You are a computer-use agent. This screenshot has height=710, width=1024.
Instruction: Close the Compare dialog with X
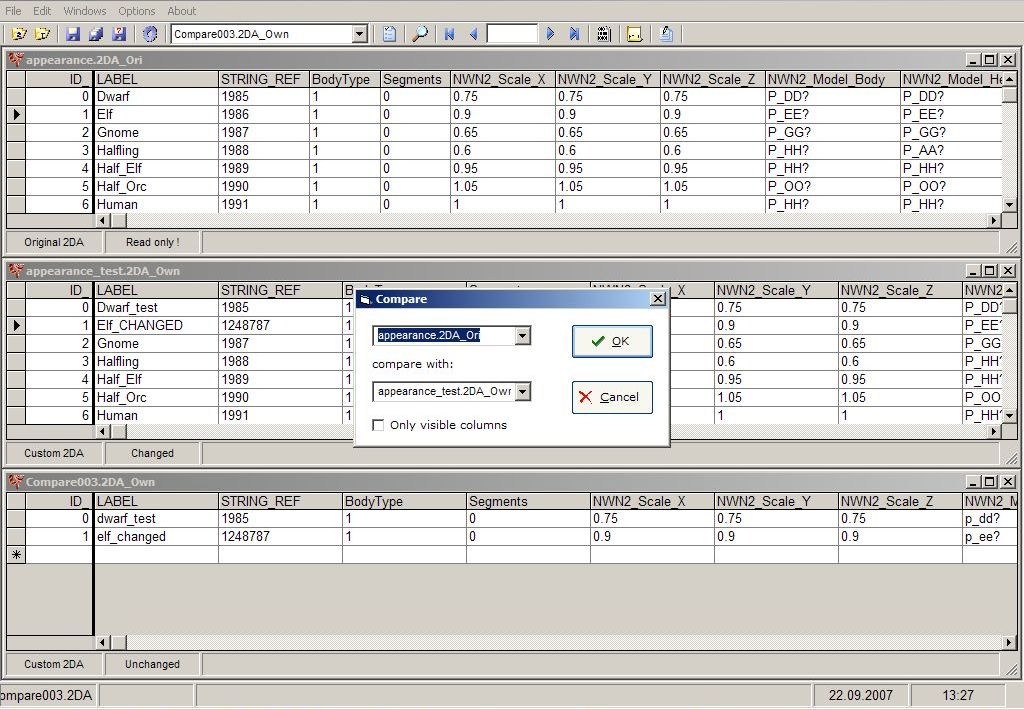[657, 299]
